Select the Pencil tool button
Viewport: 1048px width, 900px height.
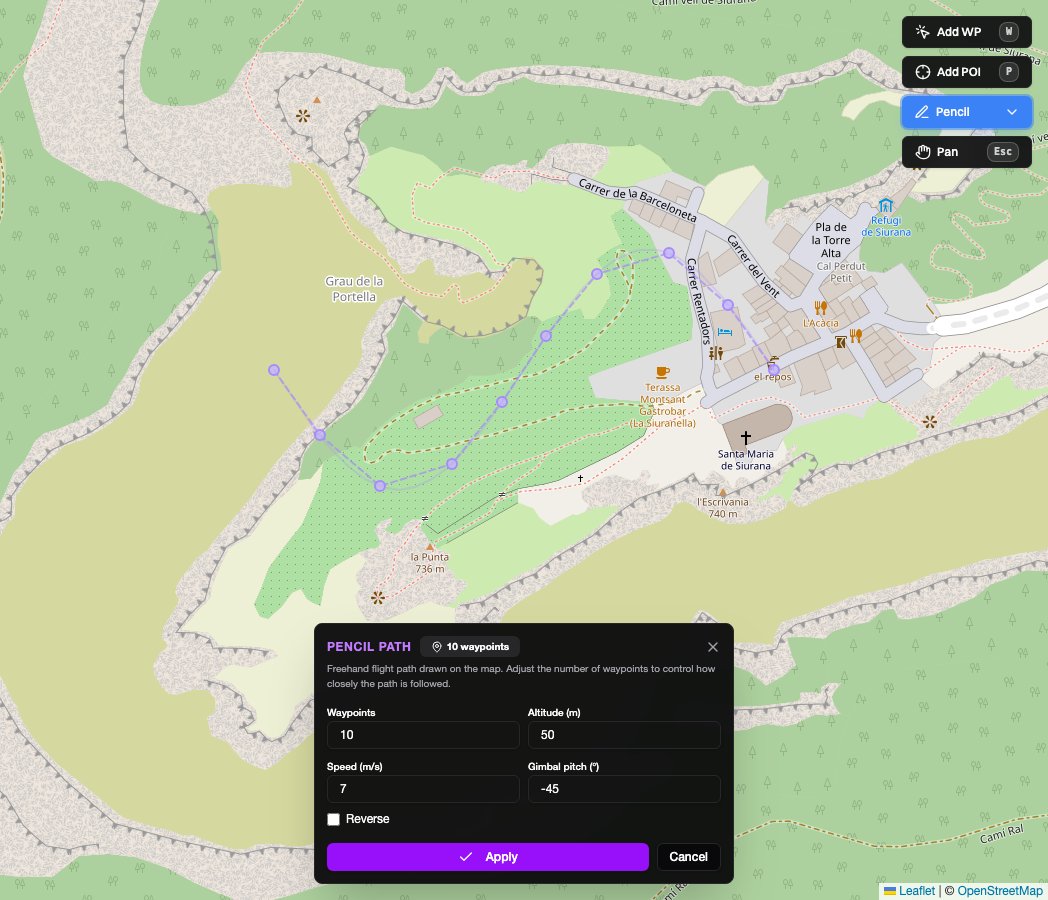966,112
